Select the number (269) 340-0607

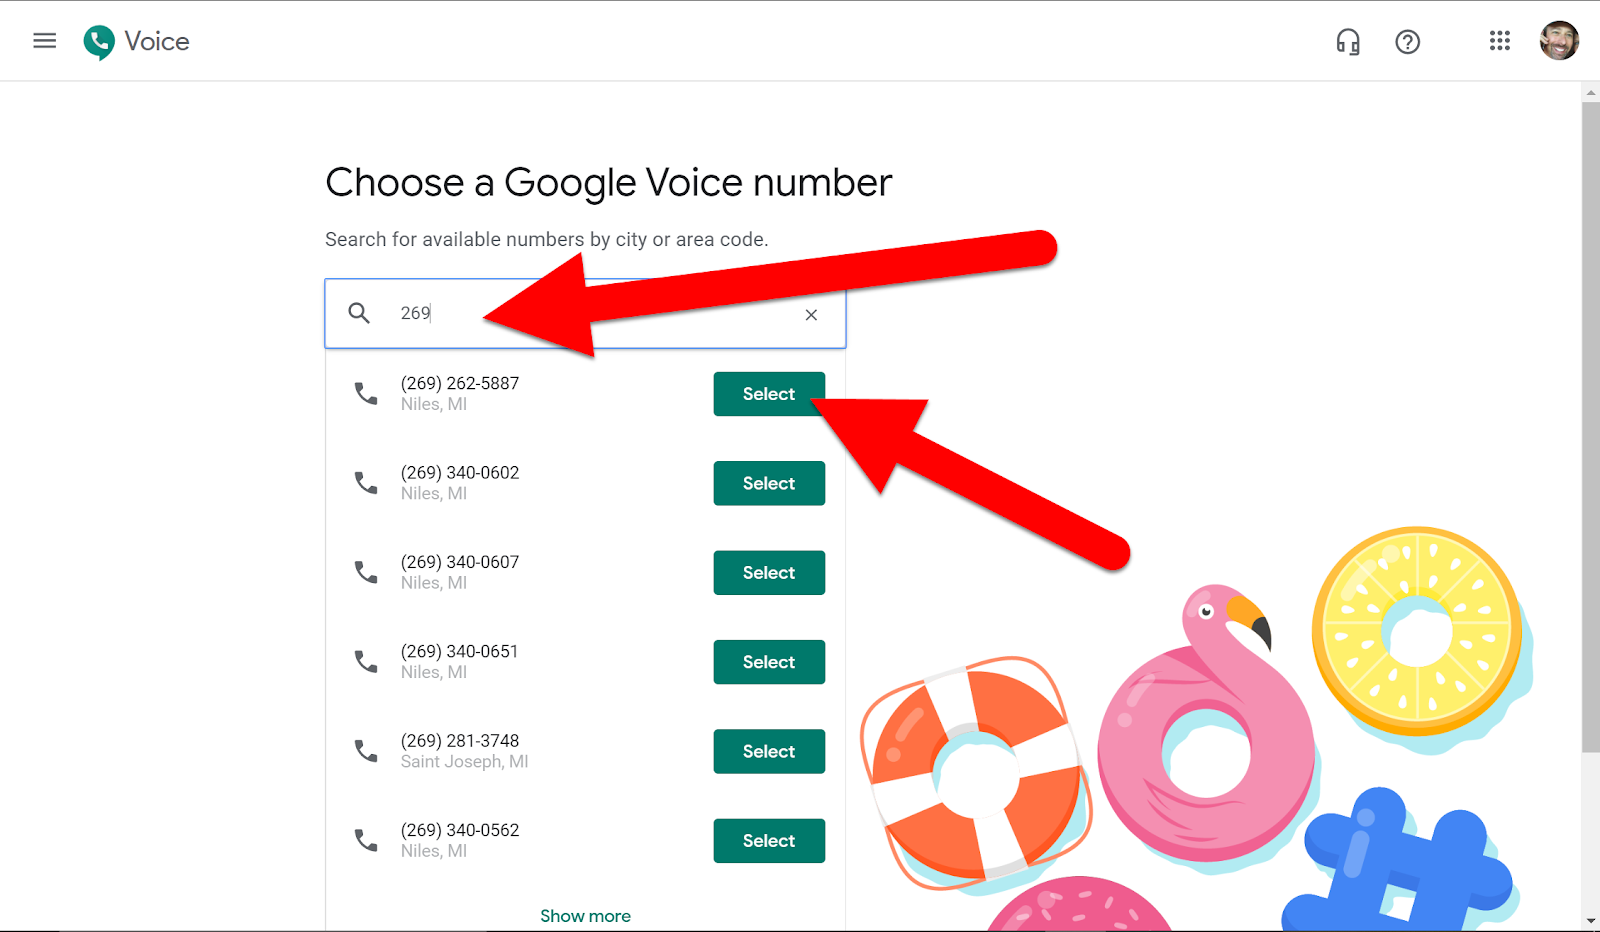pos(769,573)
